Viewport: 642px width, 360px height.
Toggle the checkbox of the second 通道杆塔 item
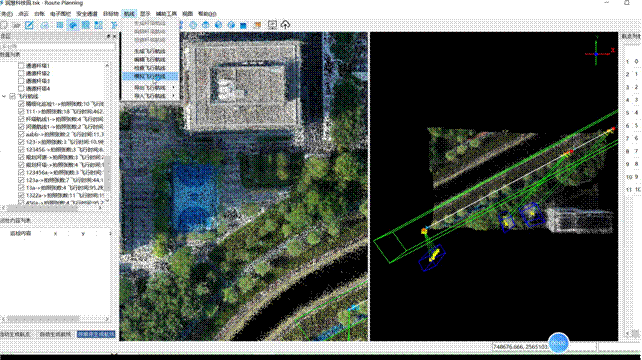[x=21, y=73]
